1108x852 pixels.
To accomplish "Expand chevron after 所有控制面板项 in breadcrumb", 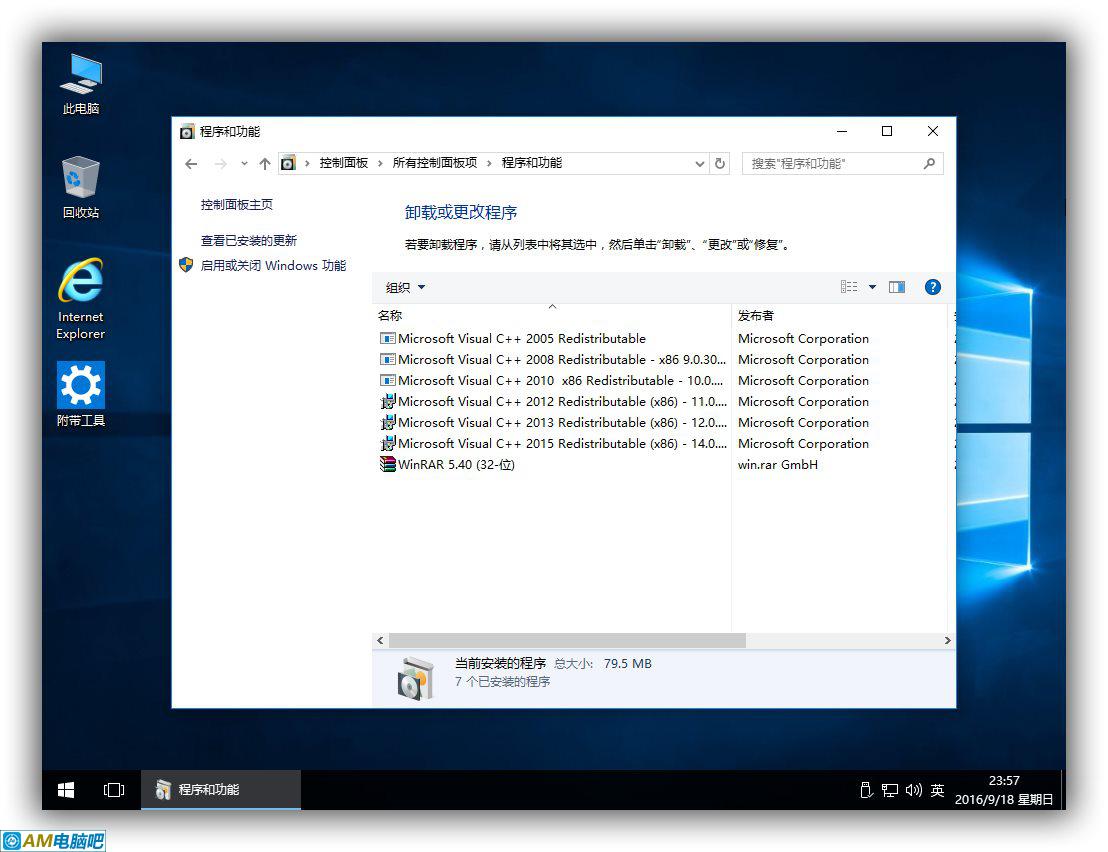I will (x=489, y=163).
